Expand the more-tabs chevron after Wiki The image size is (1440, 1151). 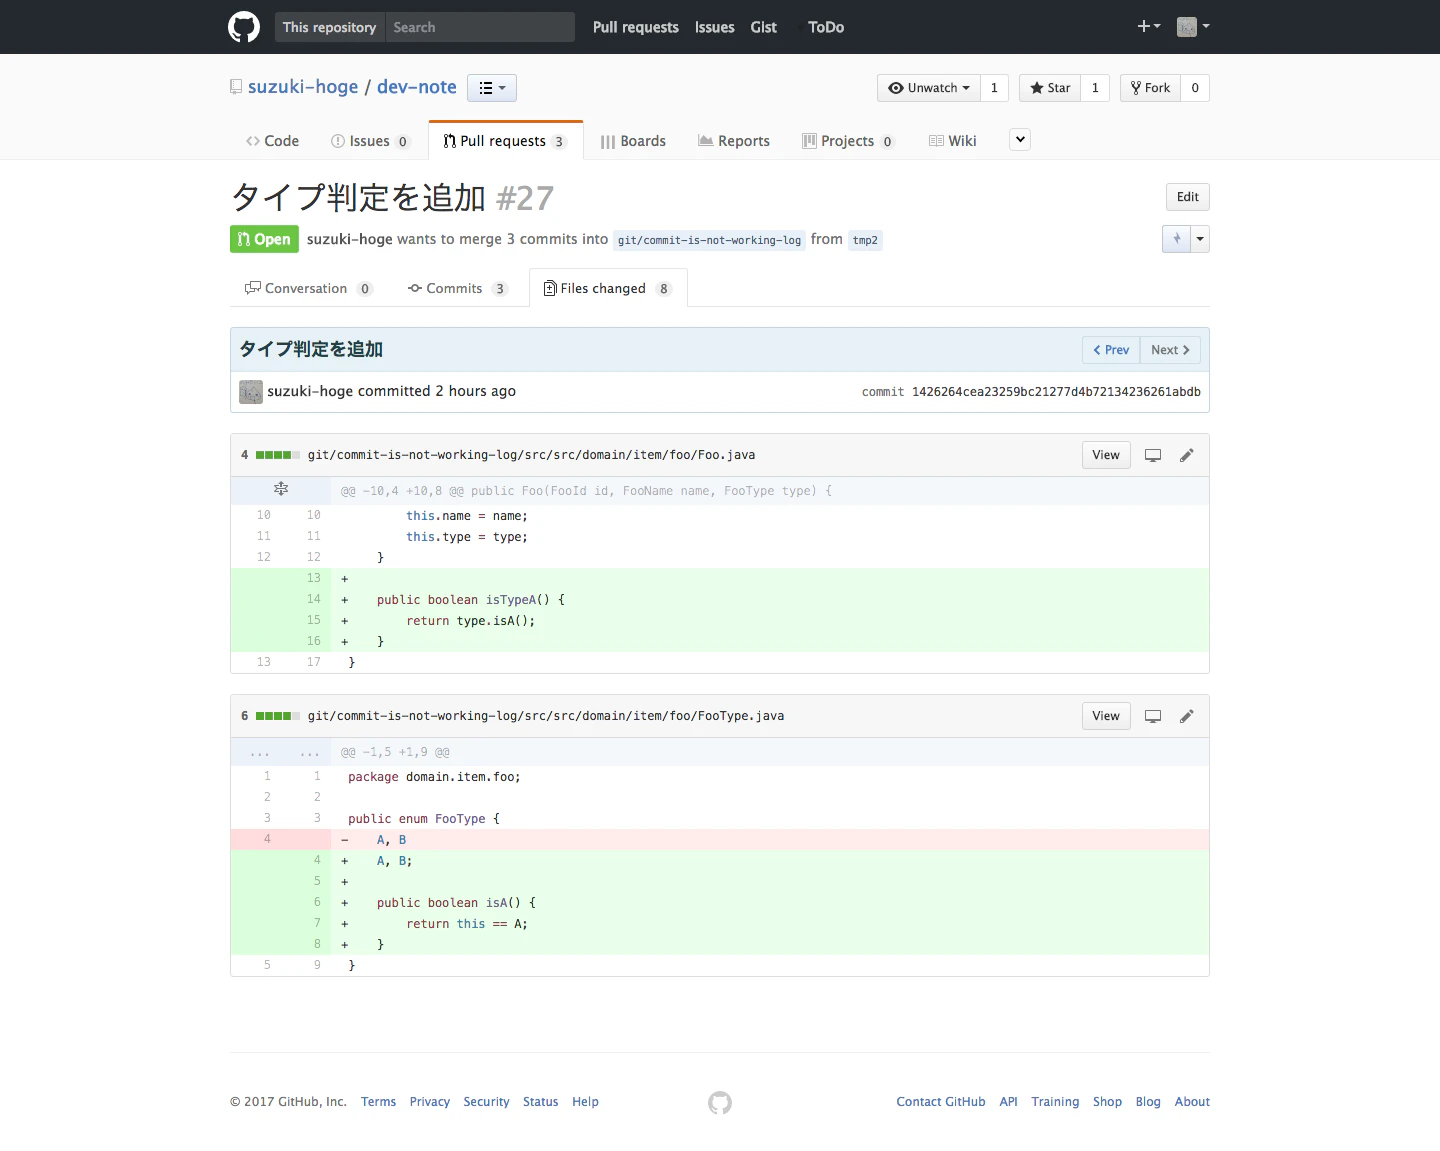pos(1020,140)
